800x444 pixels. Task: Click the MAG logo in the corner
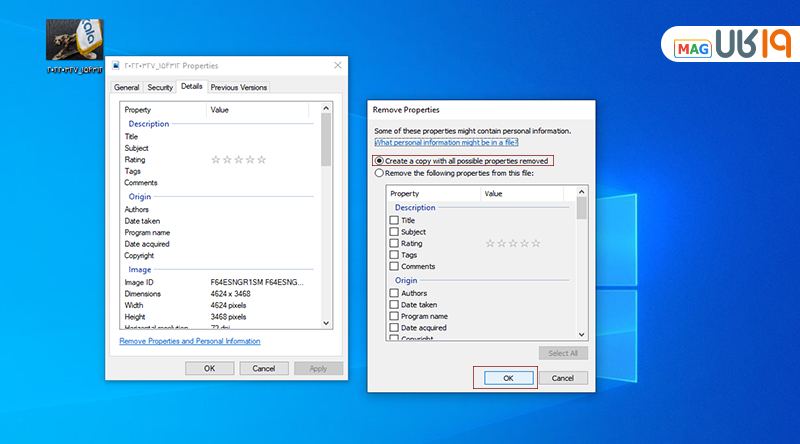point(723,46)
